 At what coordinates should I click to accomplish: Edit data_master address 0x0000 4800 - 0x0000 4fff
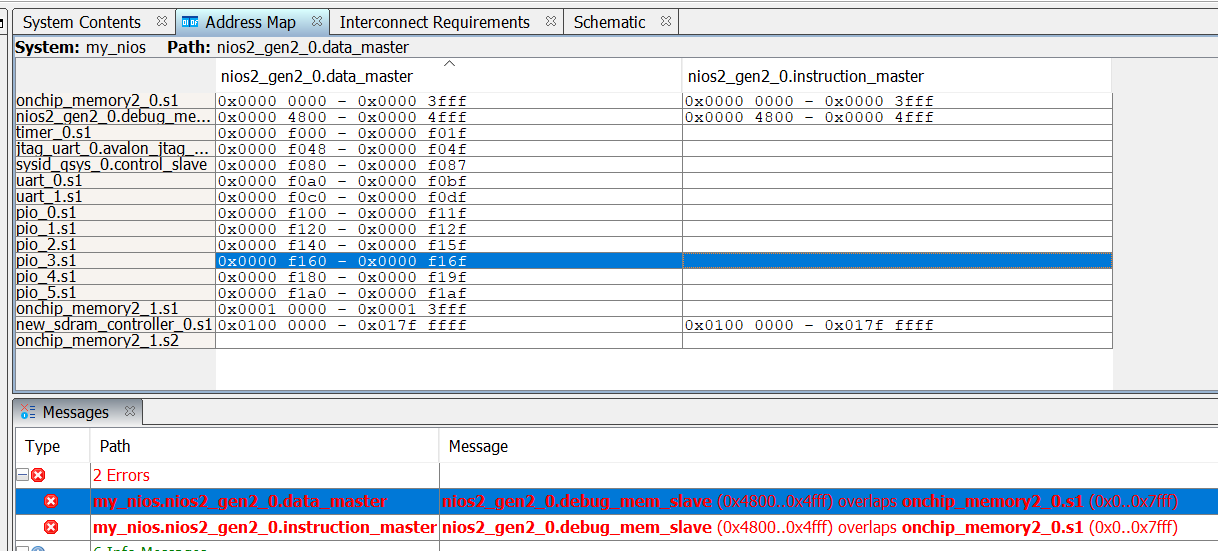pyautogui.click(x=449, y=117)
